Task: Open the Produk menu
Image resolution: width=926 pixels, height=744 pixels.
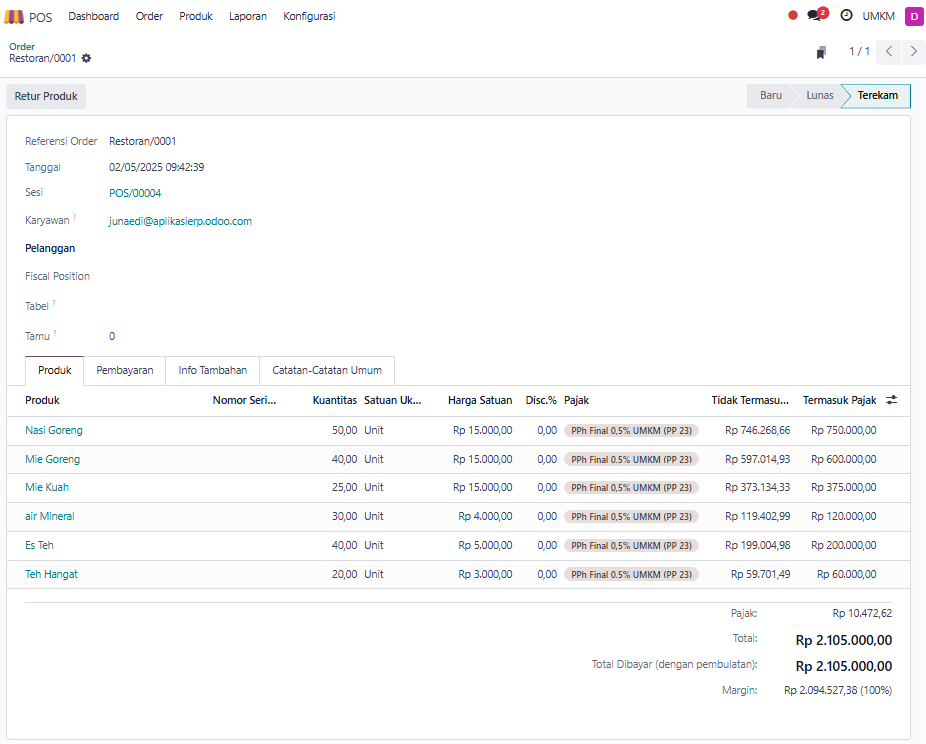Action: [196, 17]
